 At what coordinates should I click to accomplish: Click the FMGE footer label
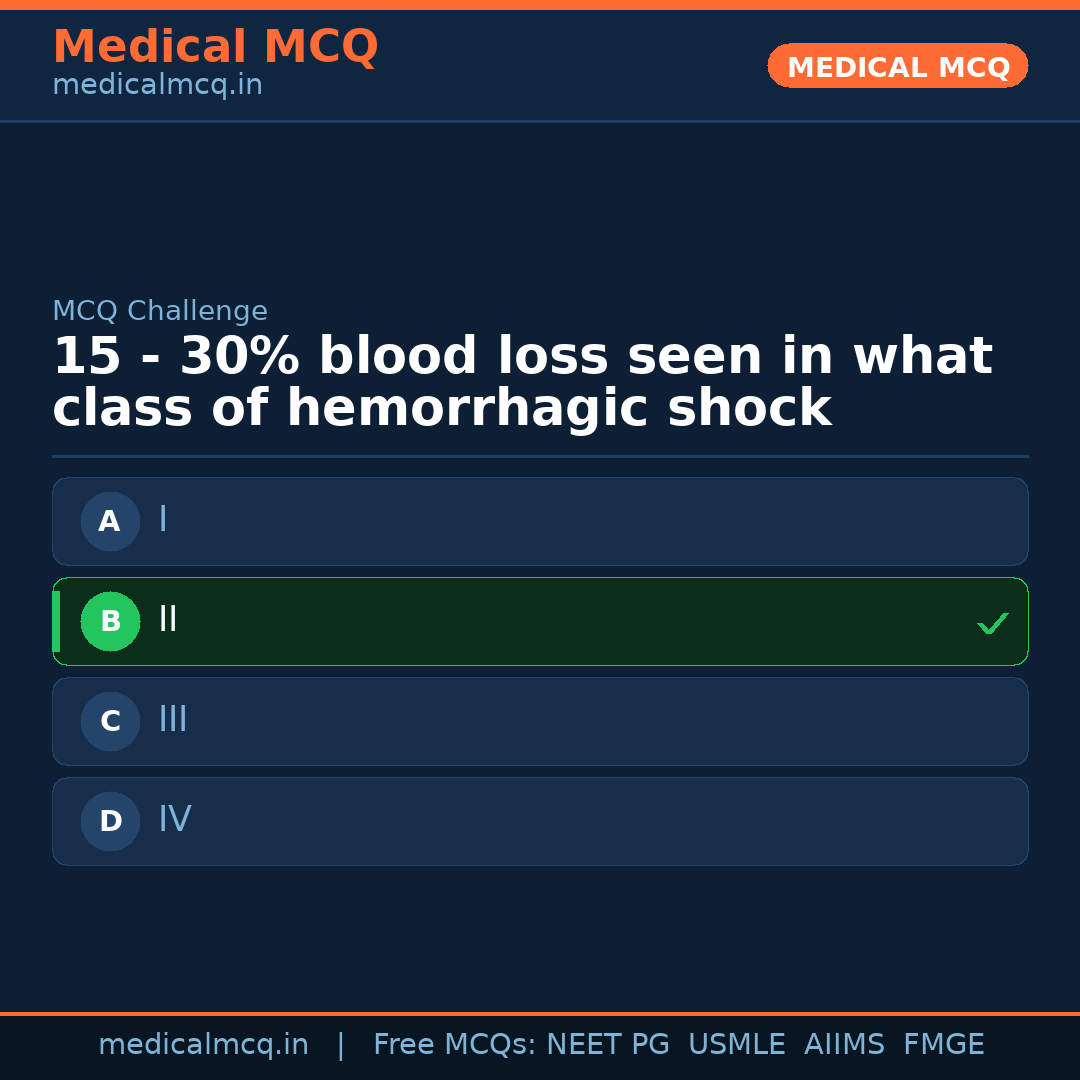tap(943, 1043)
